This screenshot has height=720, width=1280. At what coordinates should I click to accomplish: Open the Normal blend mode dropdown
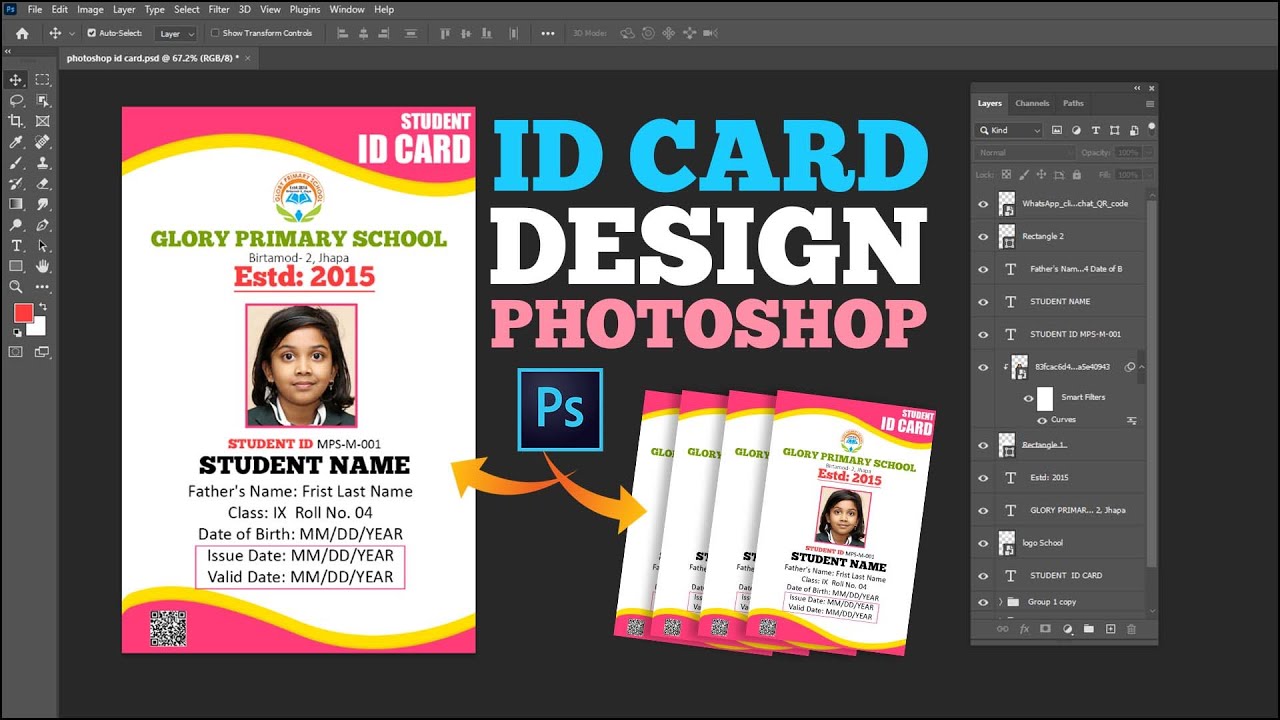(x=1024, y=153)
